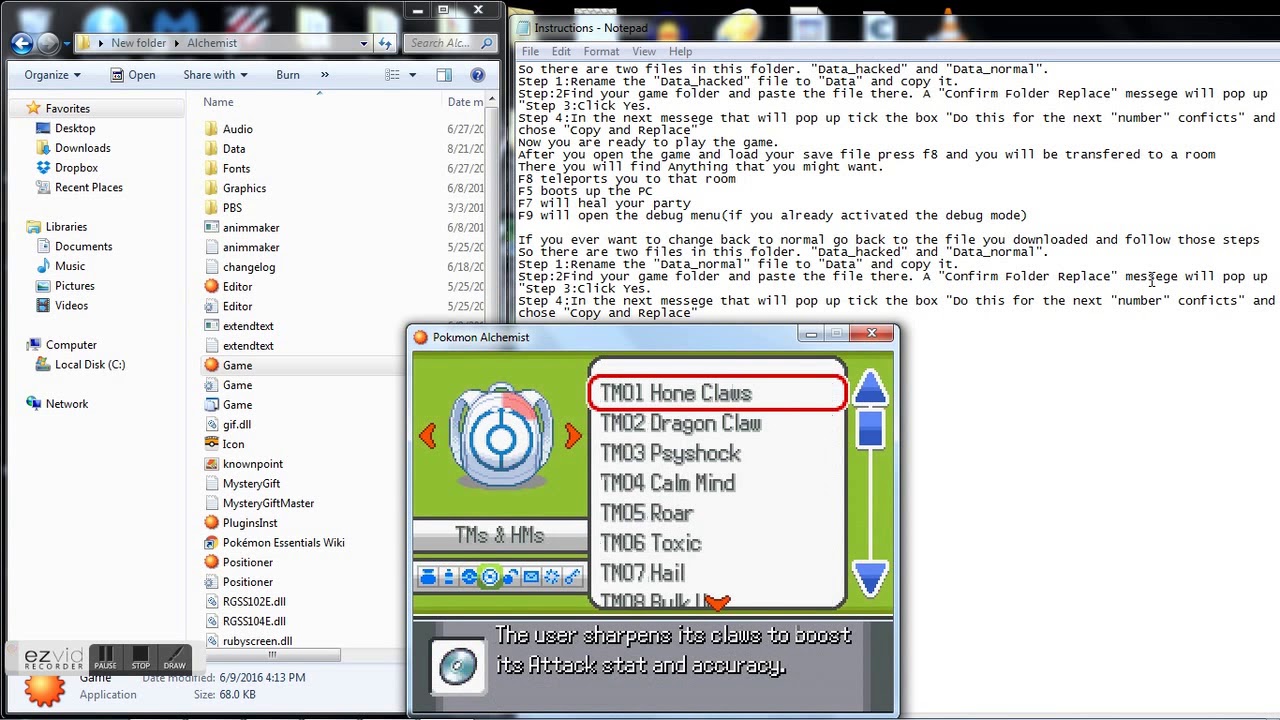Open Notepad Edit menu
1280x720 pixels.
561,52
